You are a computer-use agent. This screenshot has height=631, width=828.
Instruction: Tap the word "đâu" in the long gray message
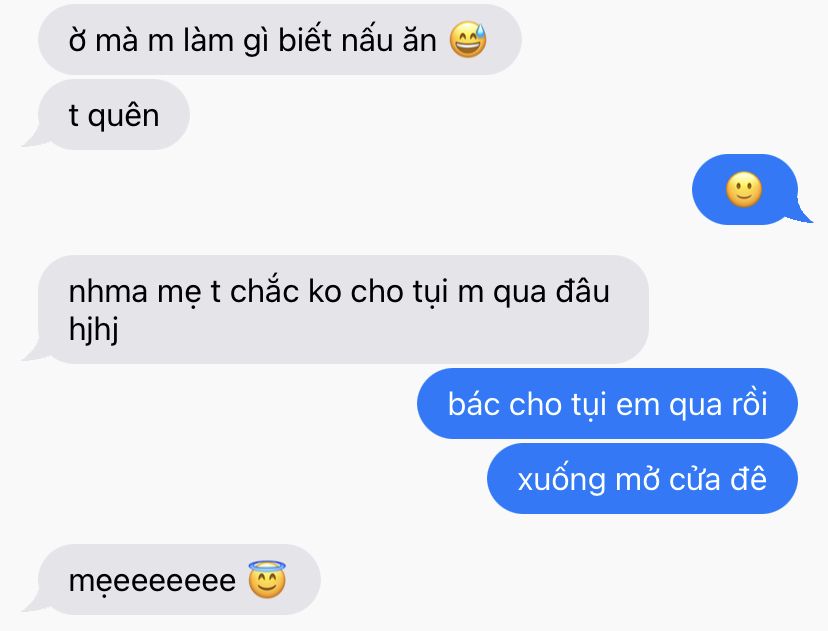pos(582,291)
